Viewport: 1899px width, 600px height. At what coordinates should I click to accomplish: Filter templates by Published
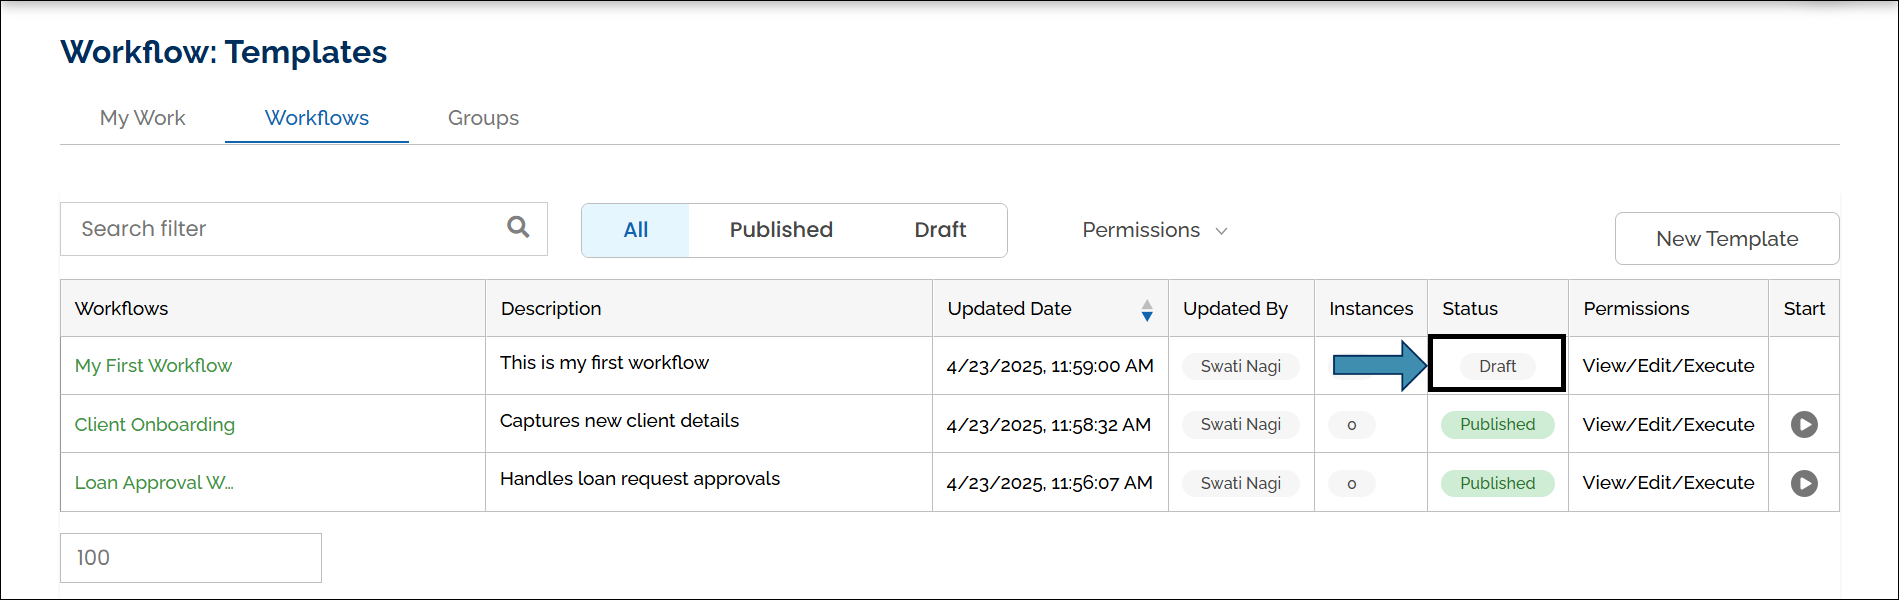781,230
